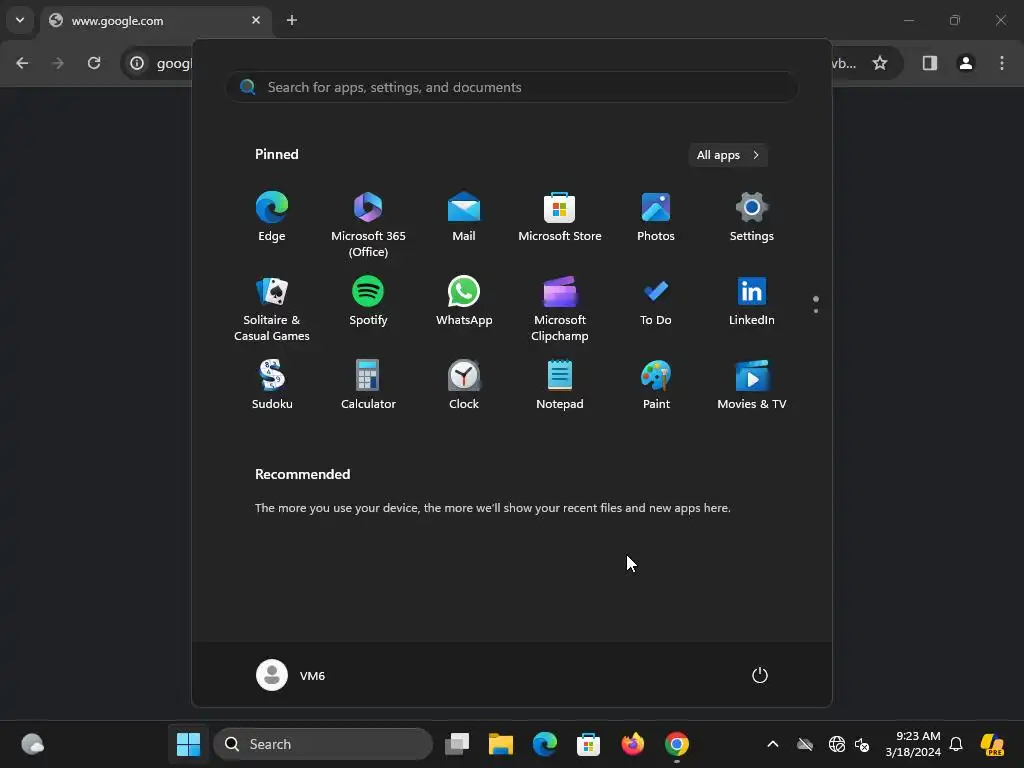The image size is (1024, 768).
Task: Reload the page in Chrome
Action: point(94,63)
